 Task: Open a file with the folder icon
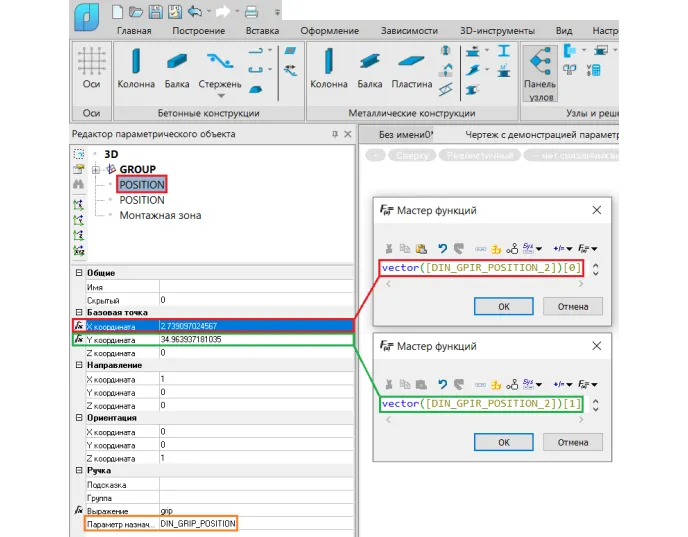(136, 12)
